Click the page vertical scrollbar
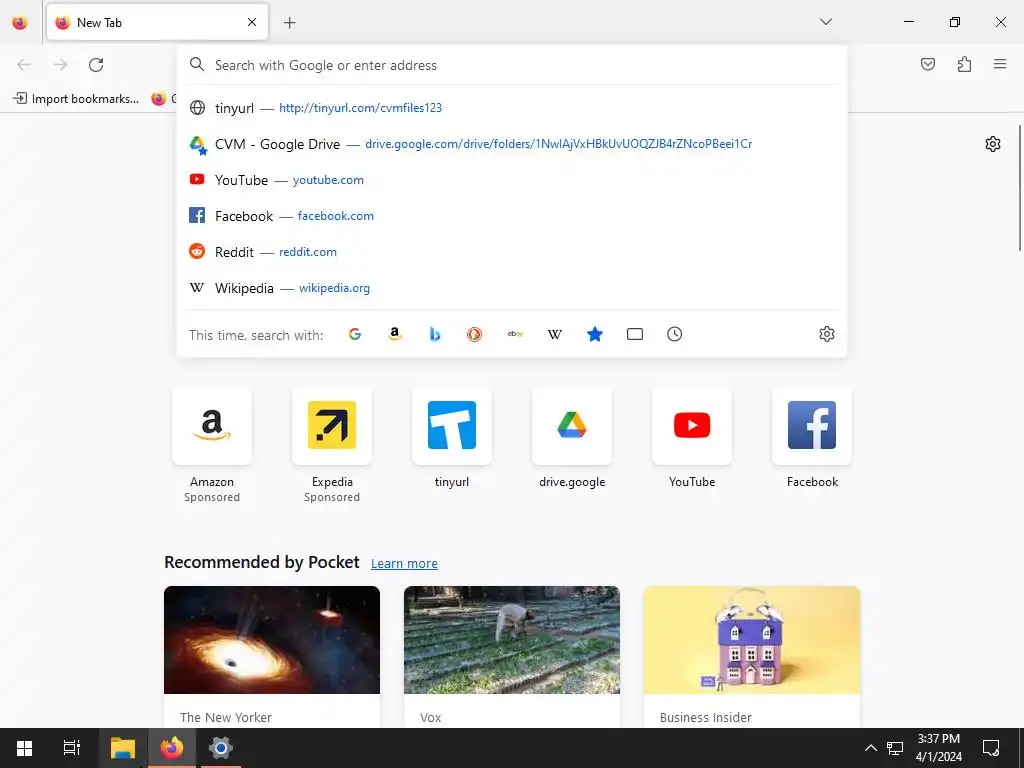This screenshot has height=768, width=1024. [x=1019, y=187]
